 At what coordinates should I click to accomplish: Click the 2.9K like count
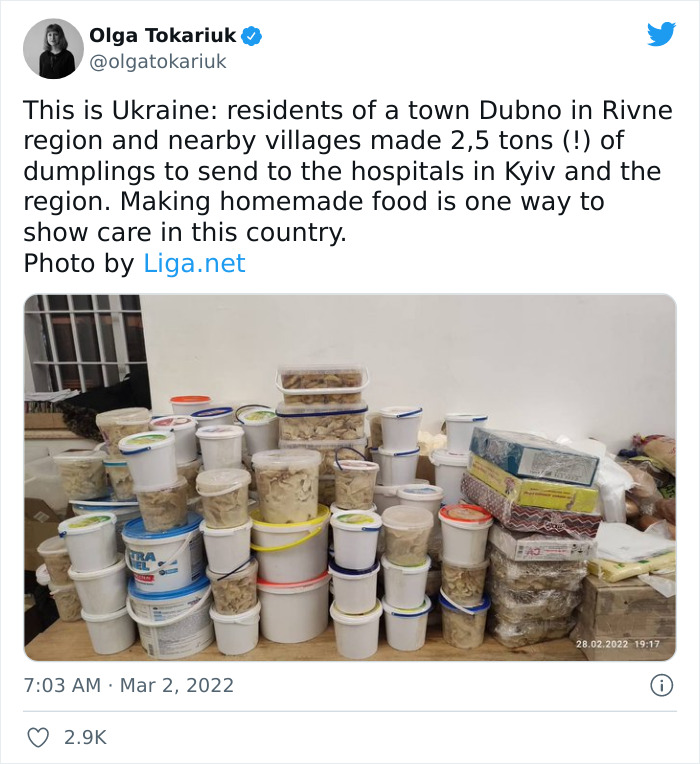point(85,737)
